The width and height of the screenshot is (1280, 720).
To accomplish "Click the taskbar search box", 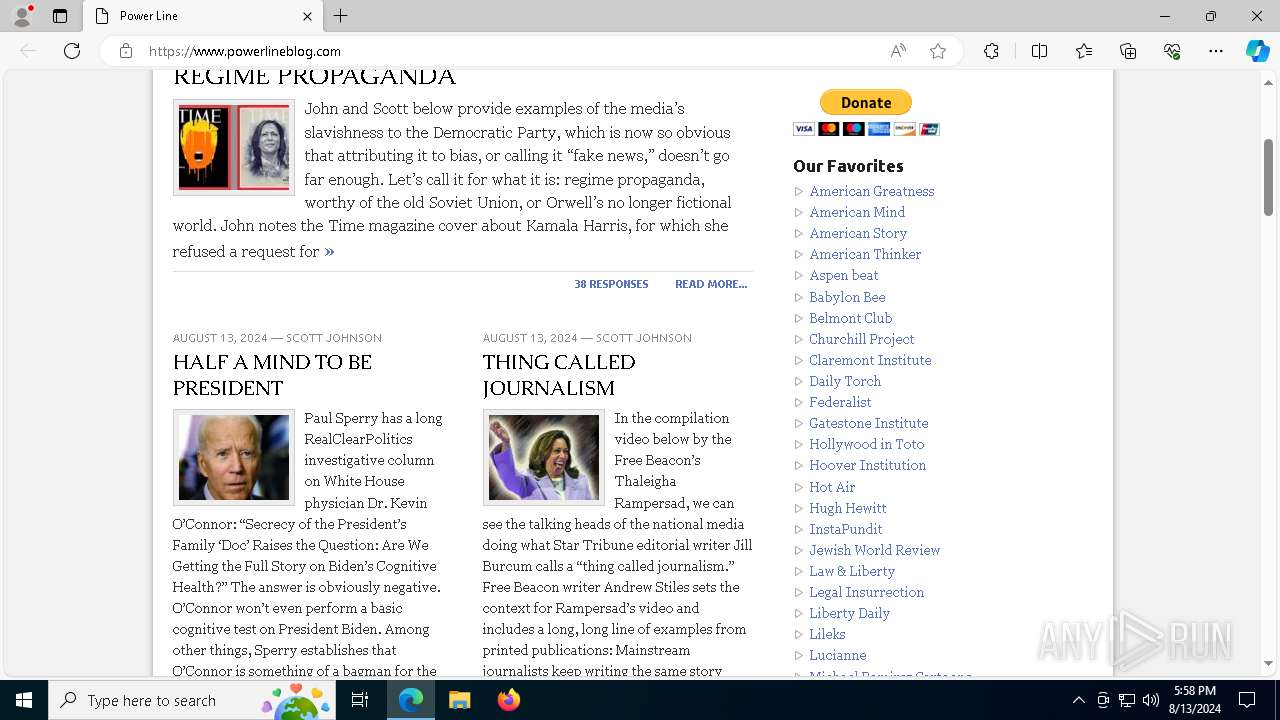I will tap(192, 700).
